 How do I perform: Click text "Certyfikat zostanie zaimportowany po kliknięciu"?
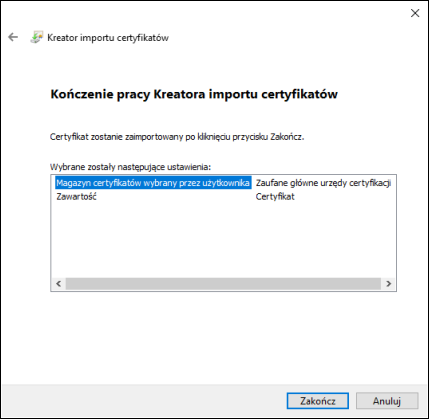(x=140, y=137)
